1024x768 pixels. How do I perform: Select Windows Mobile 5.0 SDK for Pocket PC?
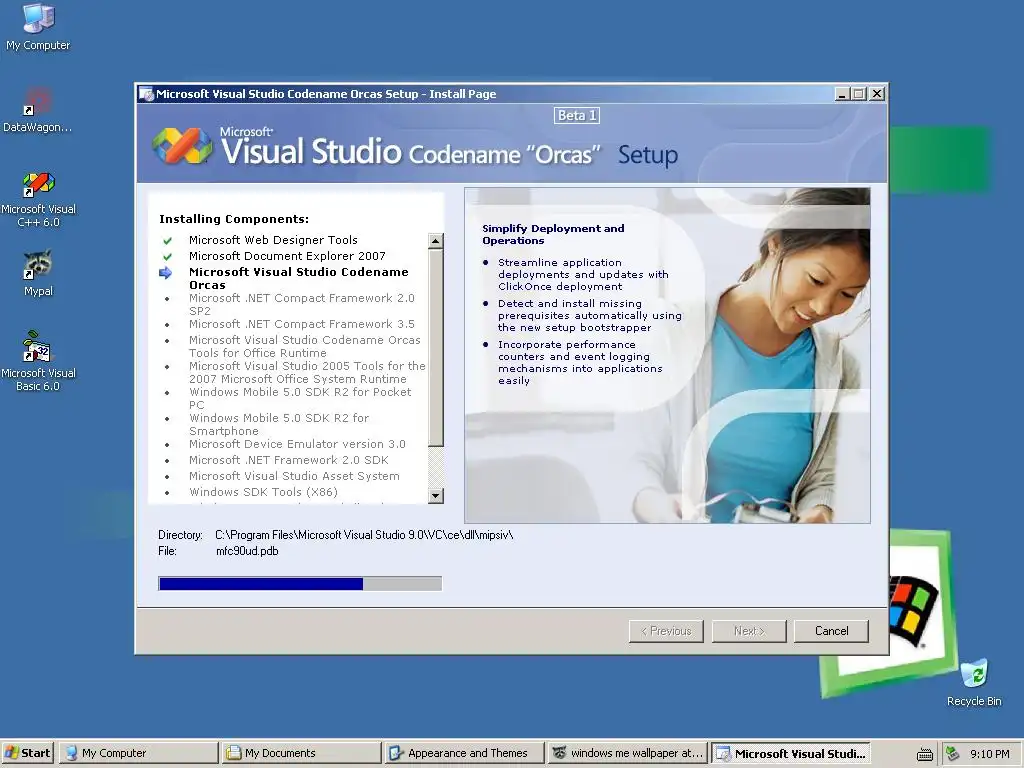point(300,398)
